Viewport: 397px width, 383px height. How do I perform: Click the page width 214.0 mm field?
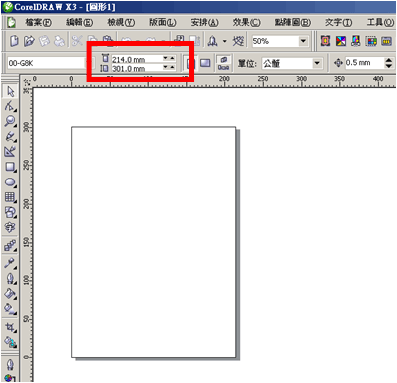(137, 59)
